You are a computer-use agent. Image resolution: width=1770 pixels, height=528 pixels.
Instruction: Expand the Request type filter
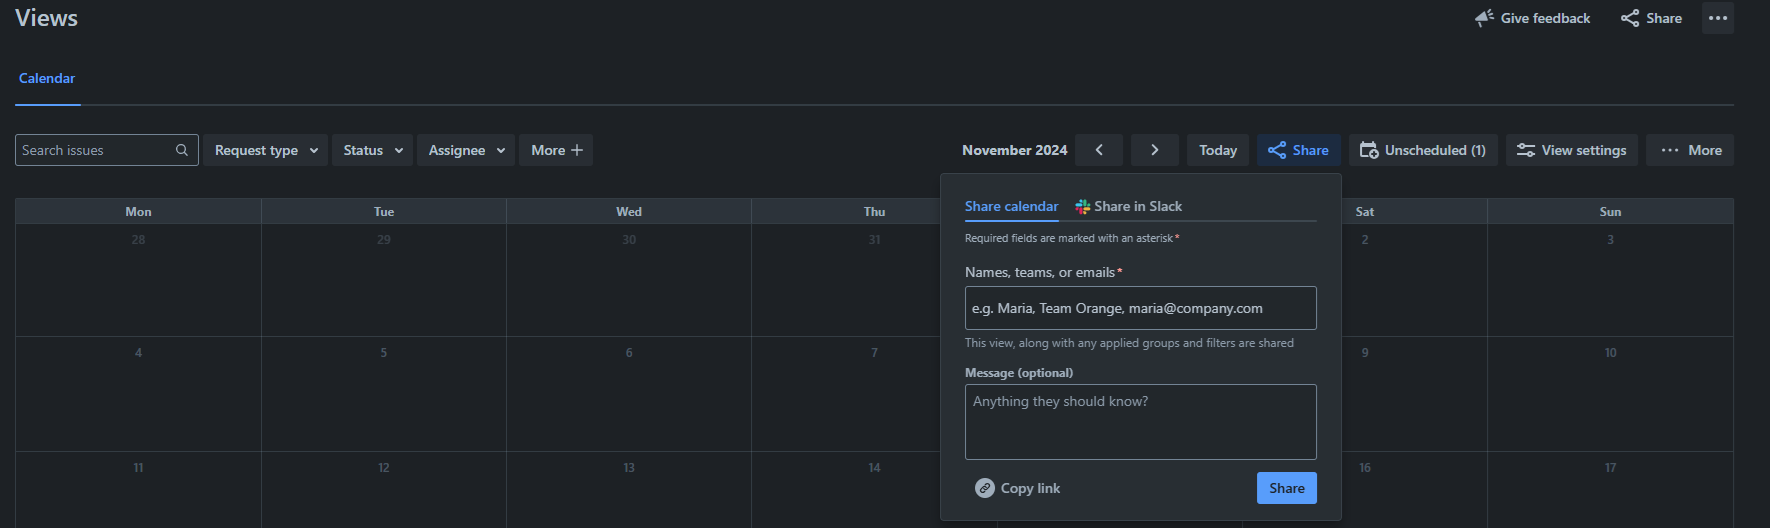click(x=266, y=150)
